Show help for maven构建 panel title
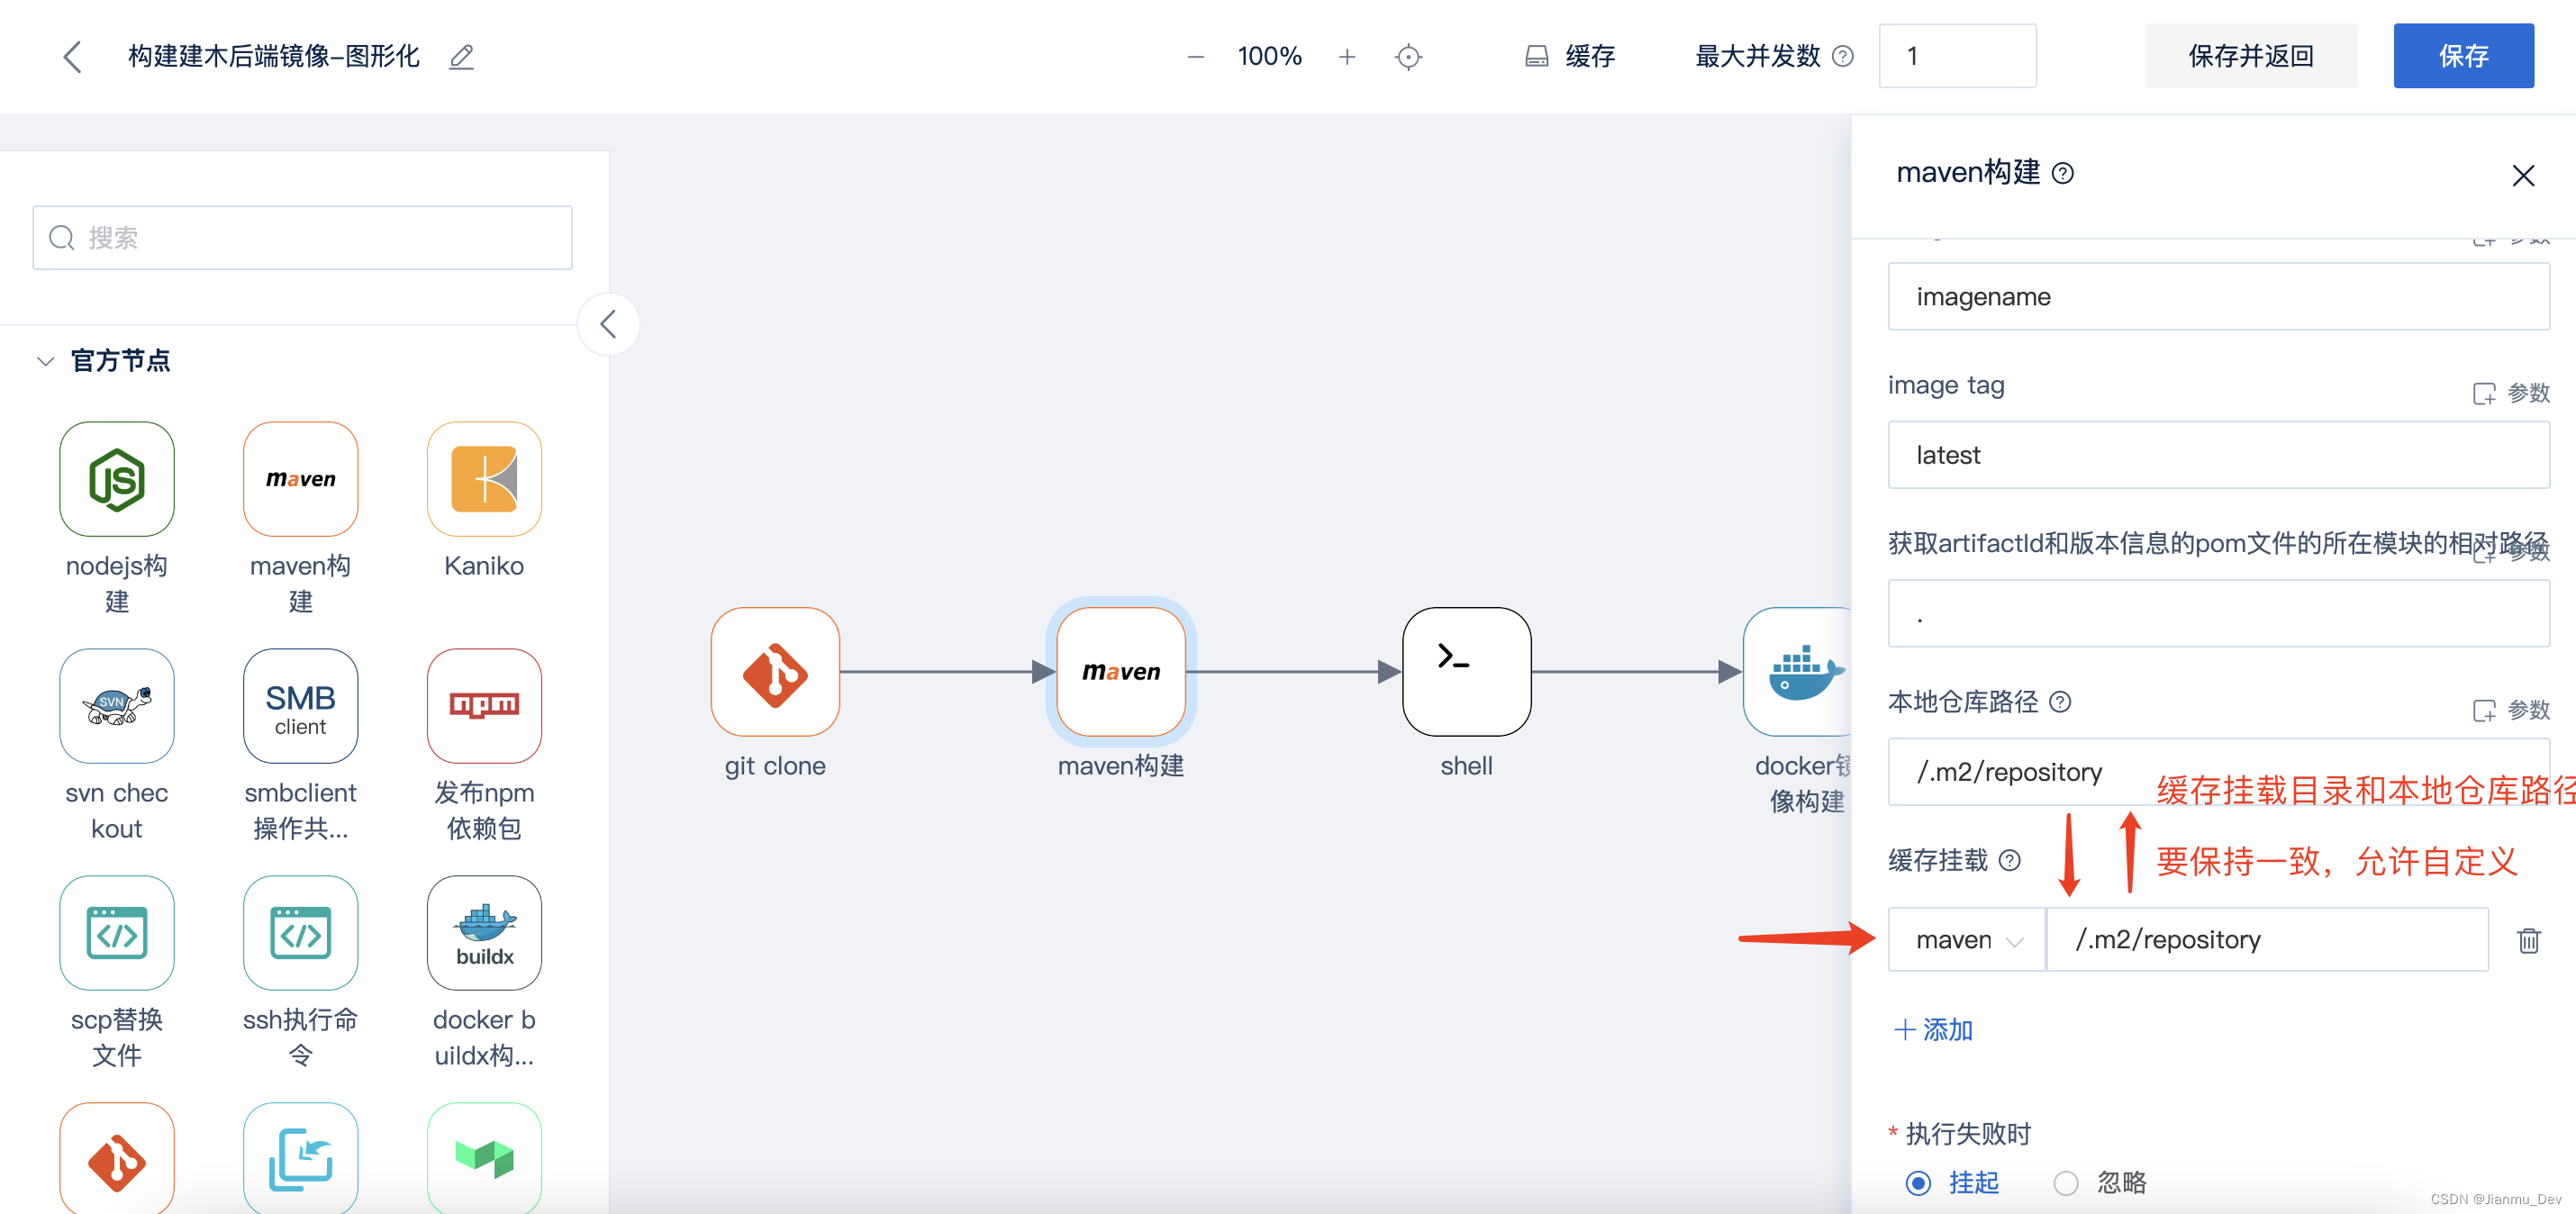The height and width of the screenshot is (1214, 2576). pos(2063,174)
